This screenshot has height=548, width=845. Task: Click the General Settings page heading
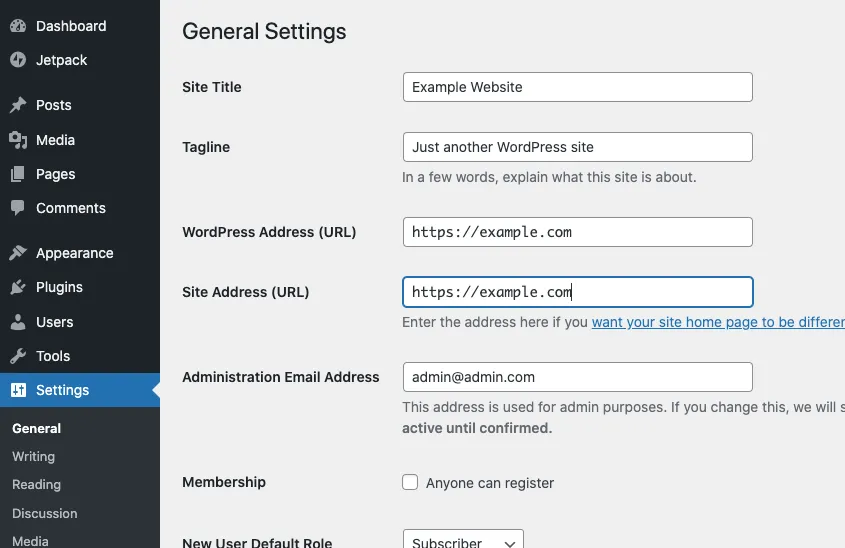click(264, 31)
